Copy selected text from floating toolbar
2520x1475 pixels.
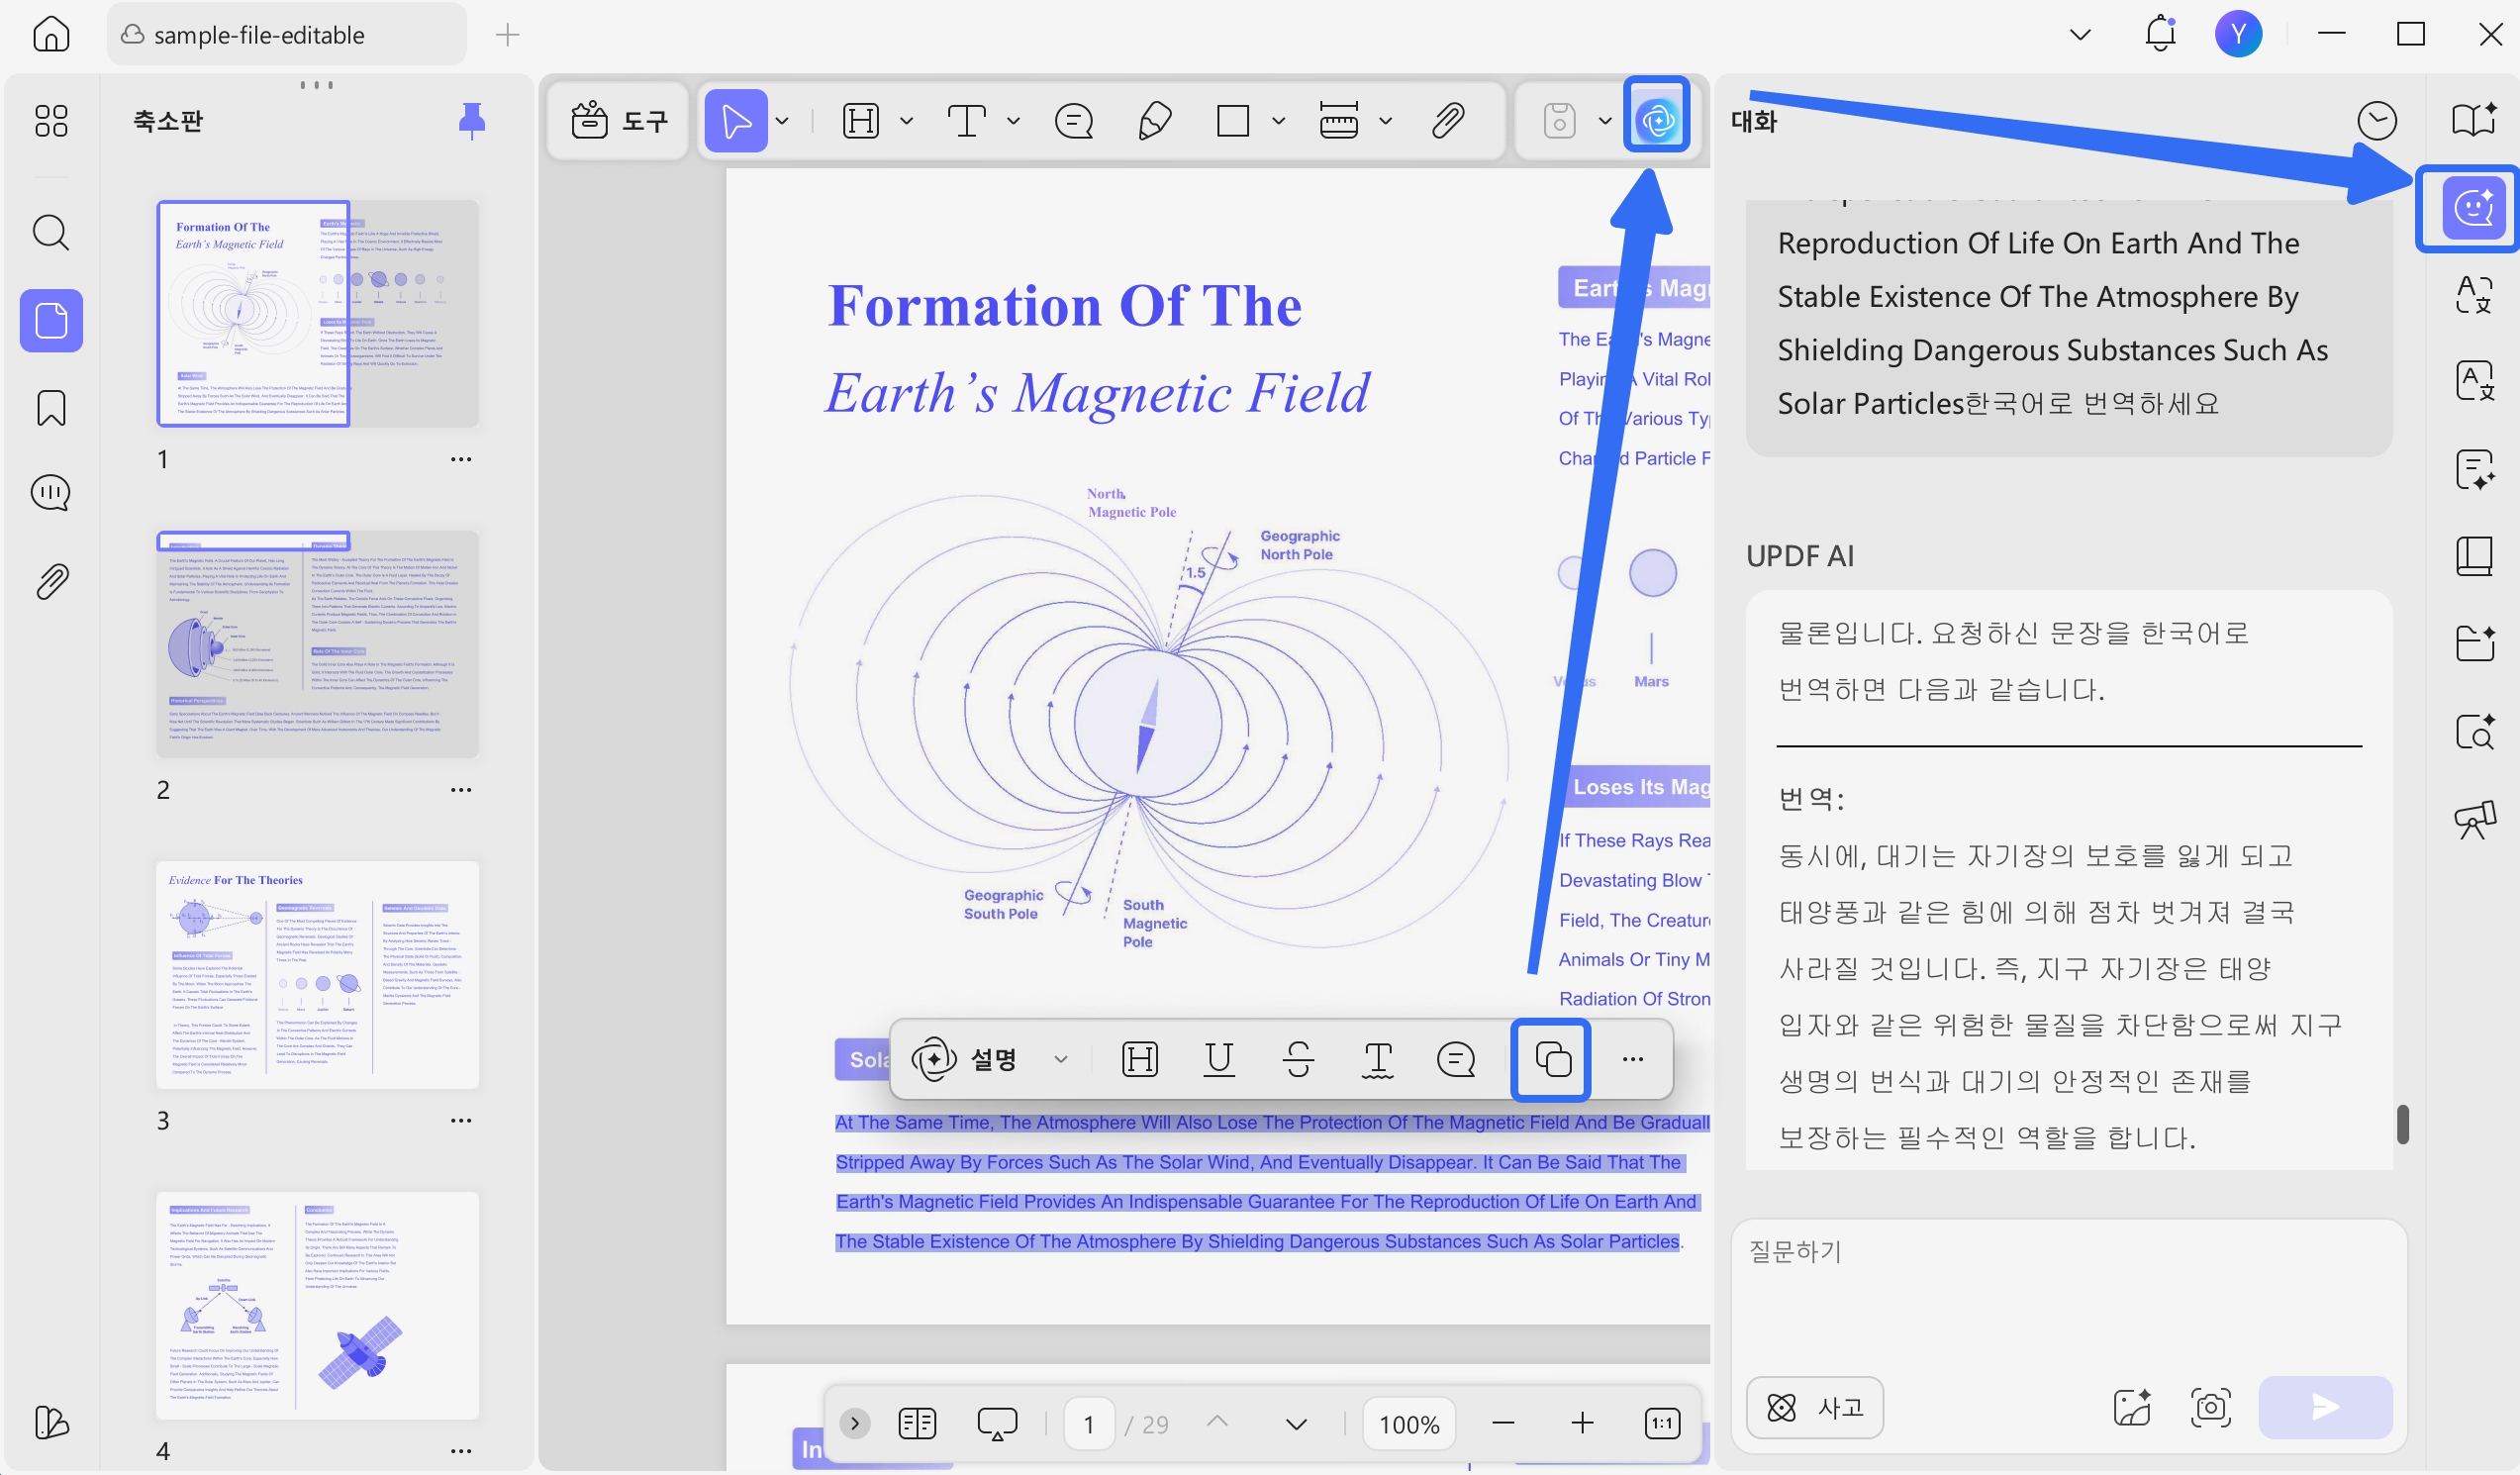coord(1552,1059)
